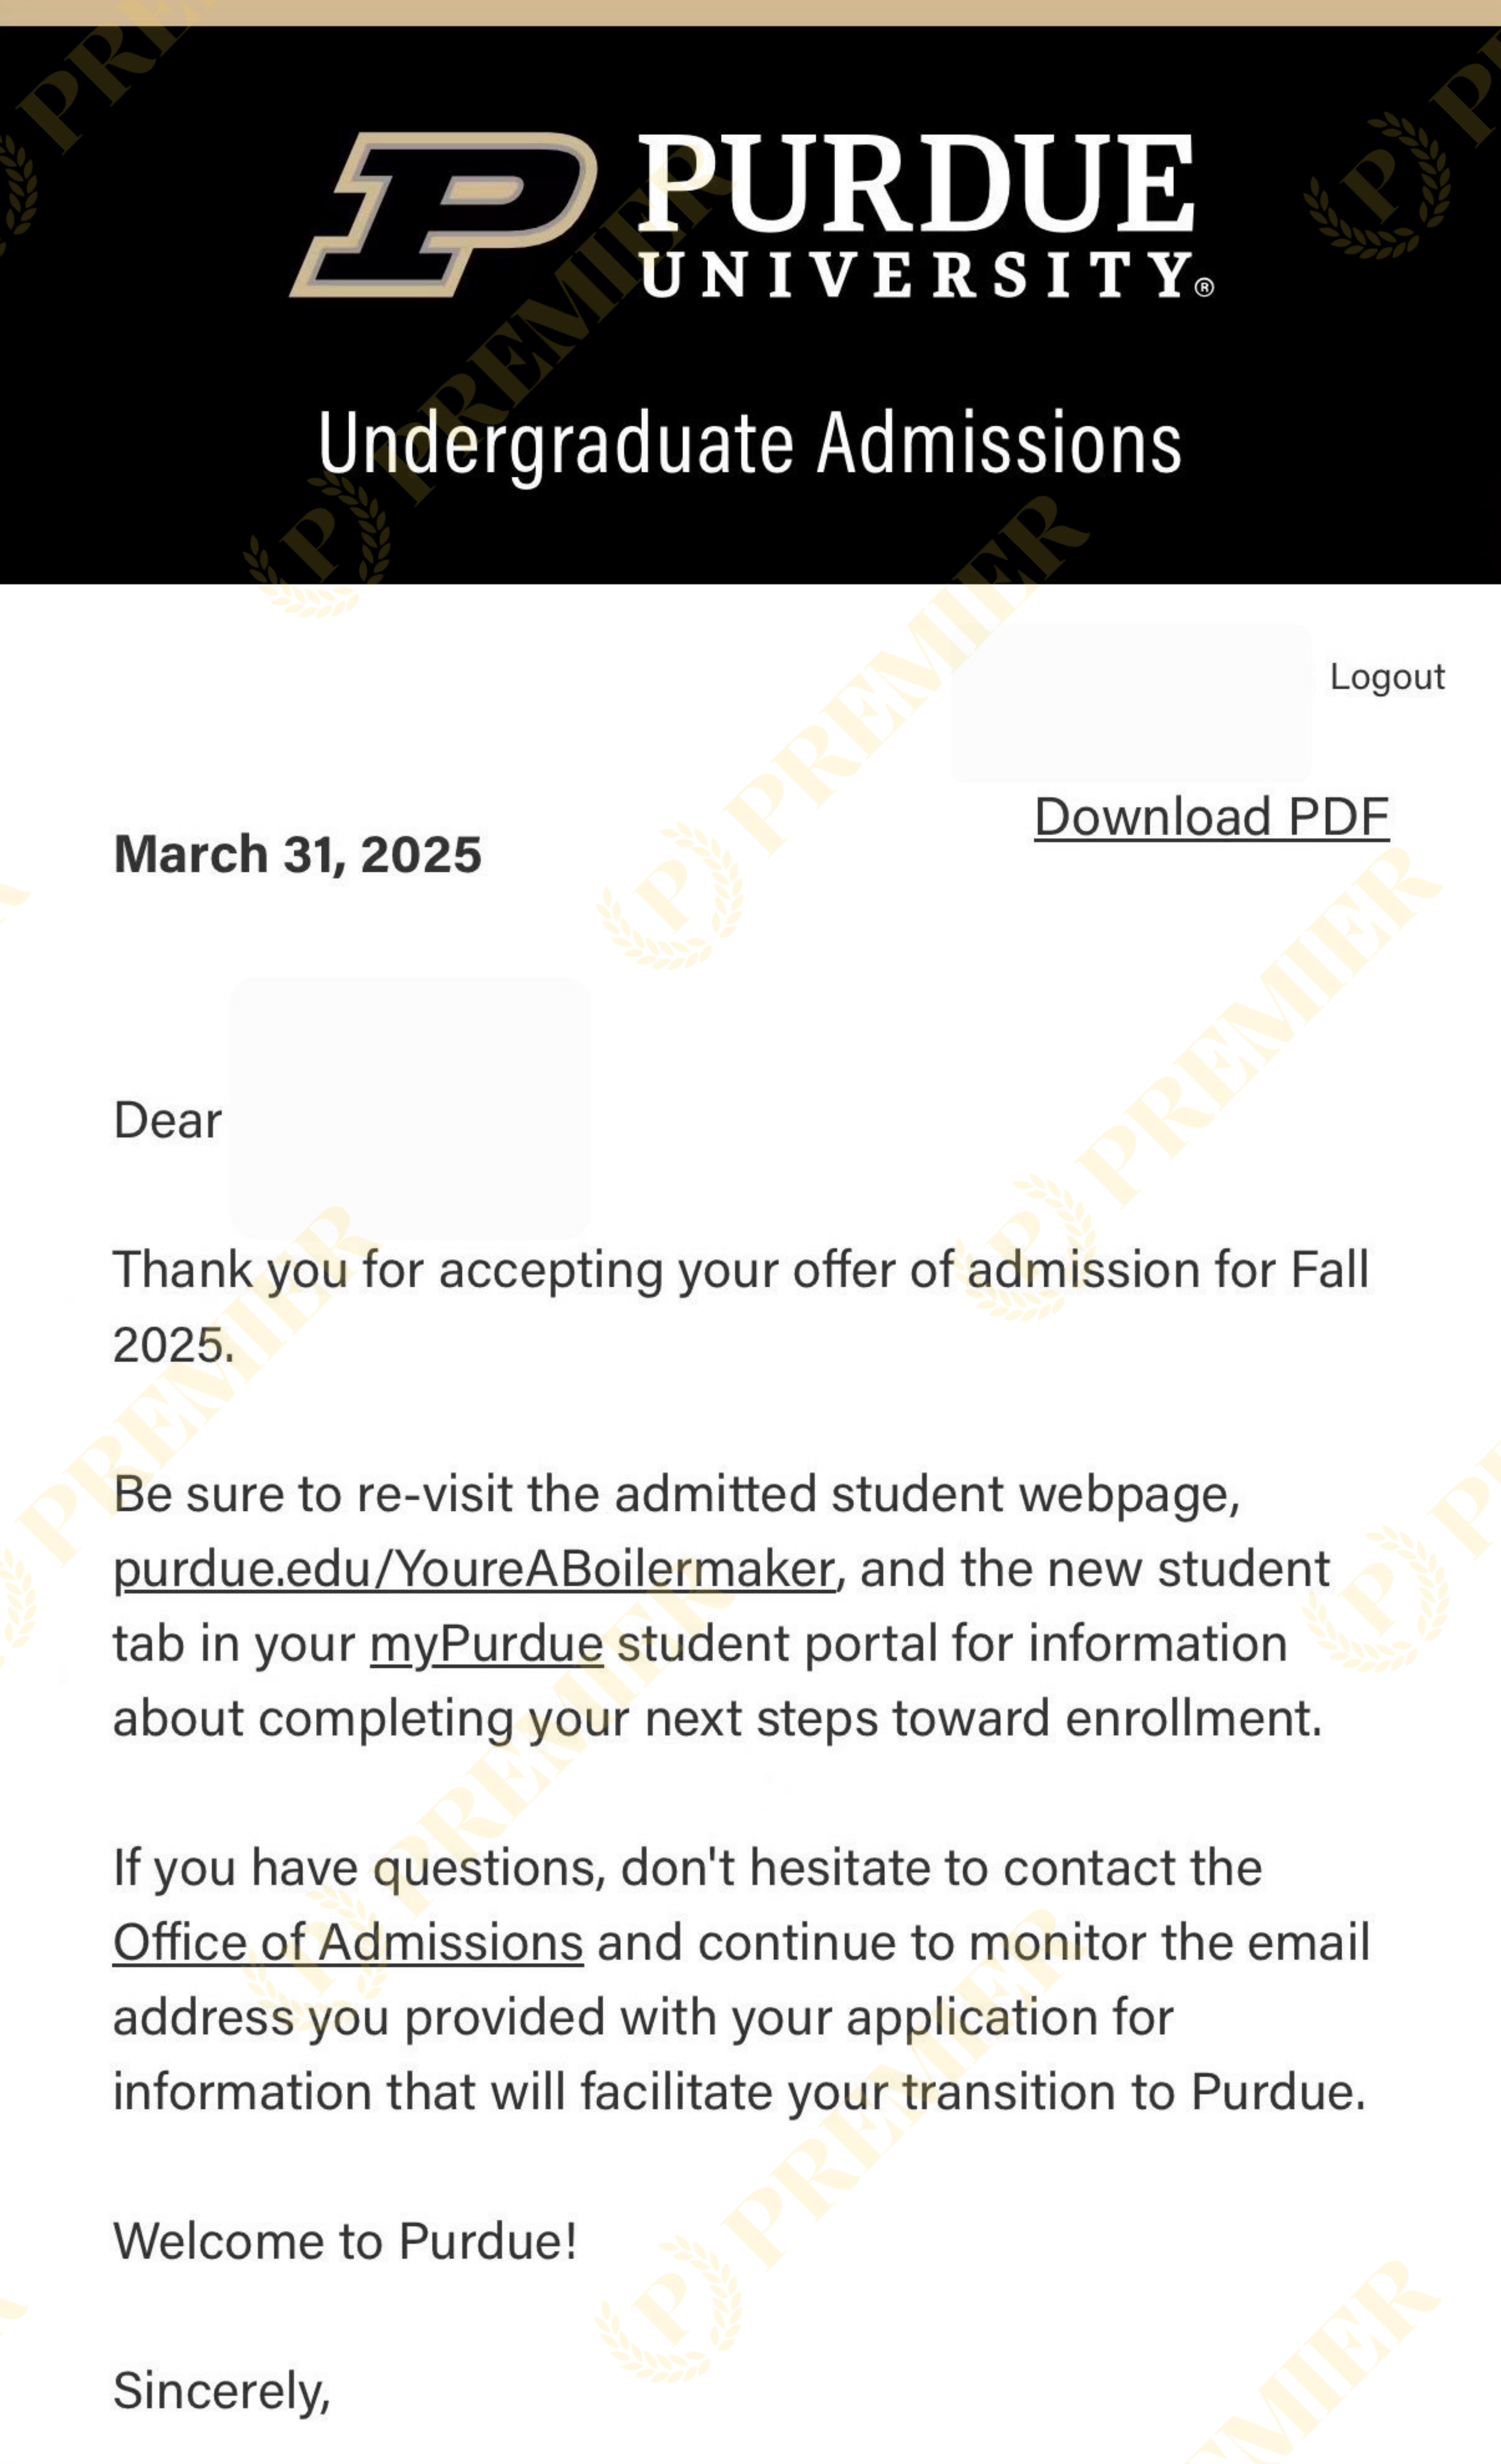Open the purdue.edu/YoureABoilermaker link
1501x2464 pixels.
point(474,1569)
